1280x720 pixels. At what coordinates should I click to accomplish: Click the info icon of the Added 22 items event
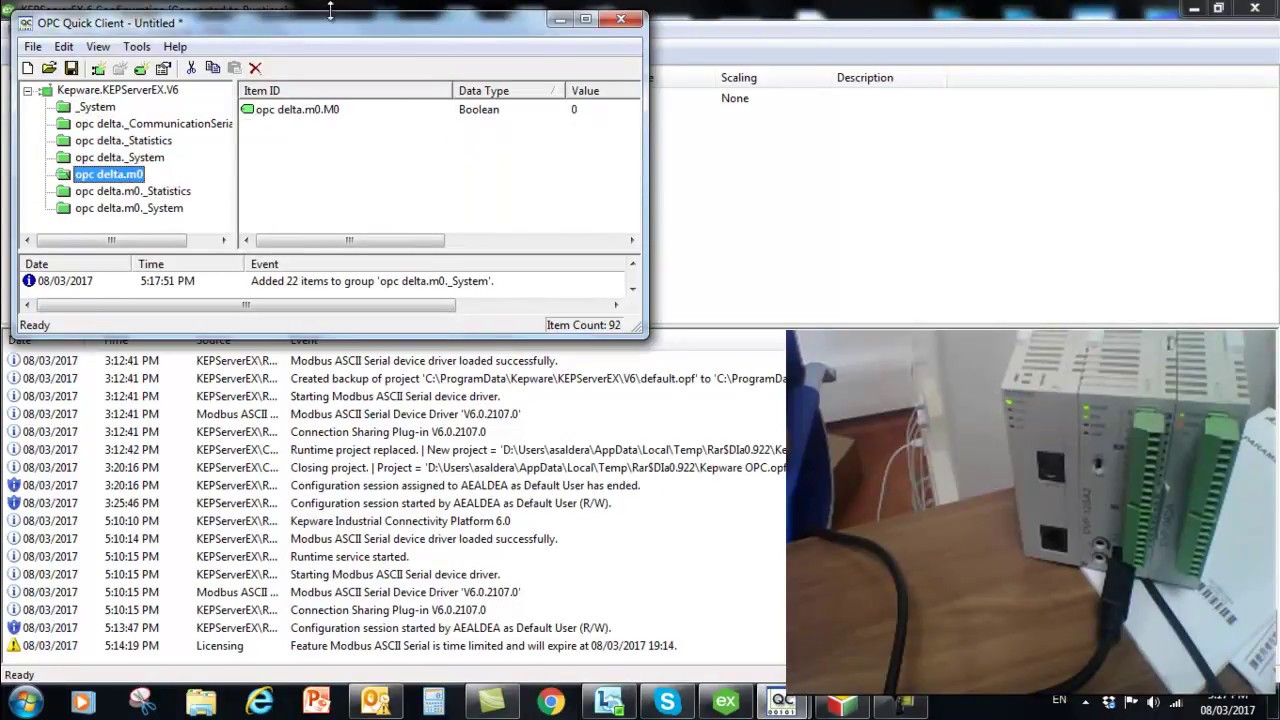point(29,281)
